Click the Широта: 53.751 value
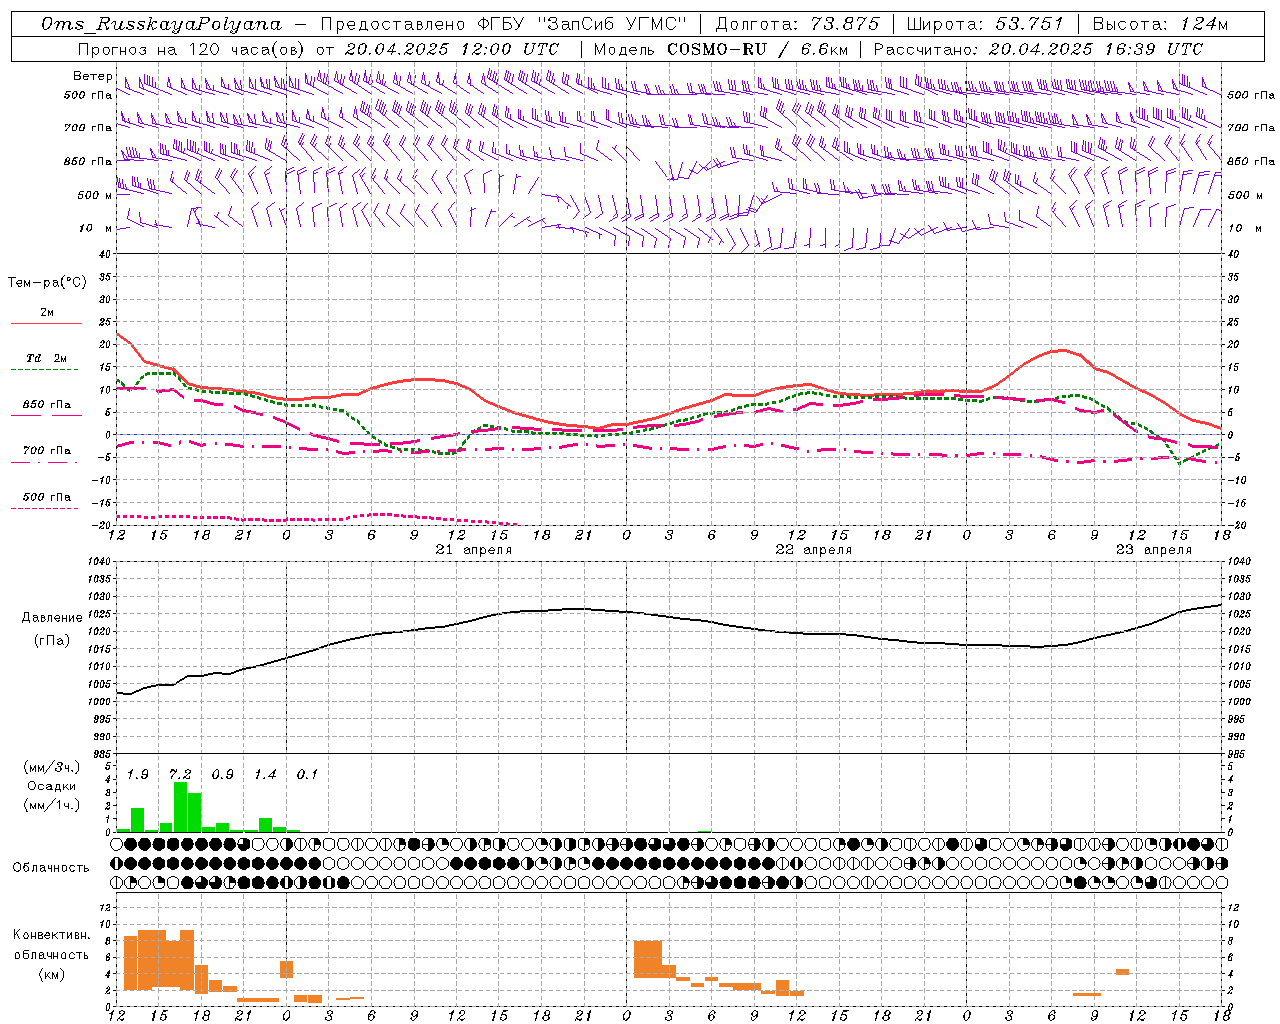The image size is (1280, 1024). 984,24
